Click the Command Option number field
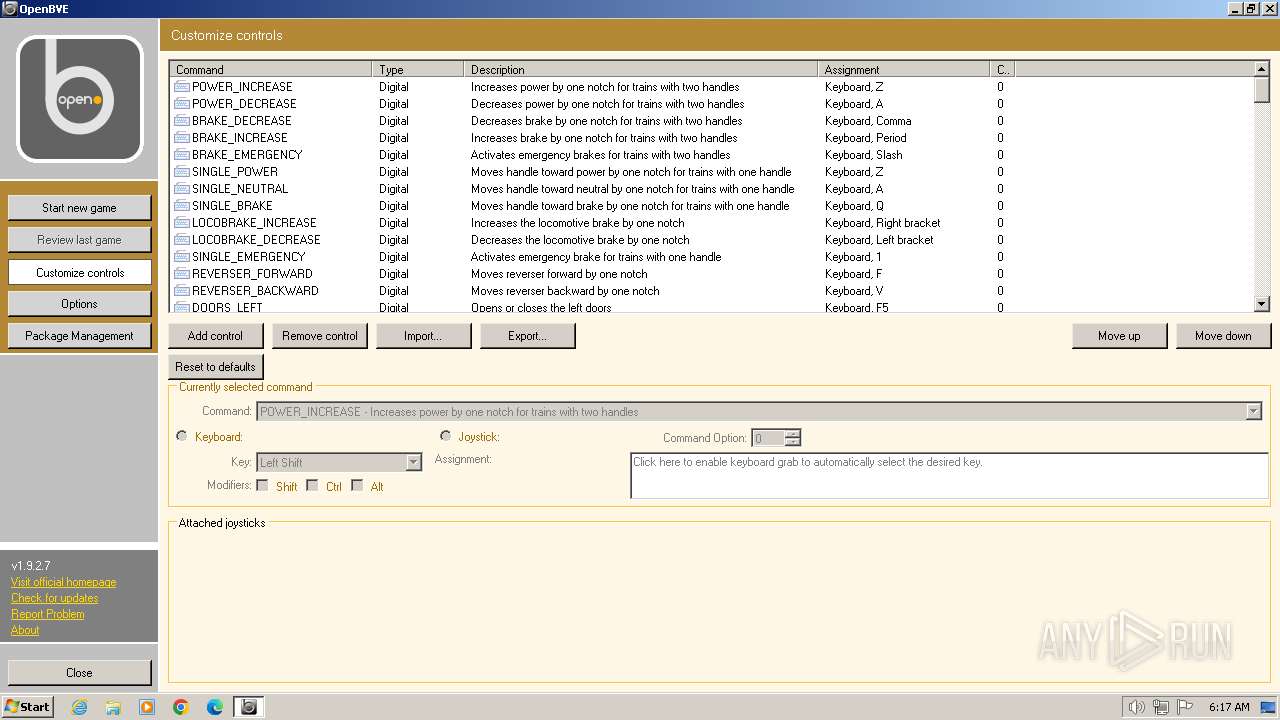This screenshot has height=720, width=1280. pos(768,438)
